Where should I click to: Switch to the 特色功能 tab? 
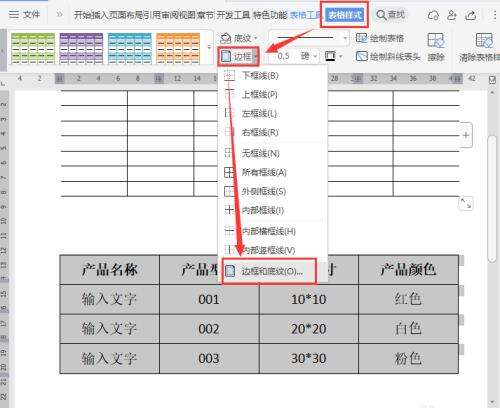click(270, 15)
